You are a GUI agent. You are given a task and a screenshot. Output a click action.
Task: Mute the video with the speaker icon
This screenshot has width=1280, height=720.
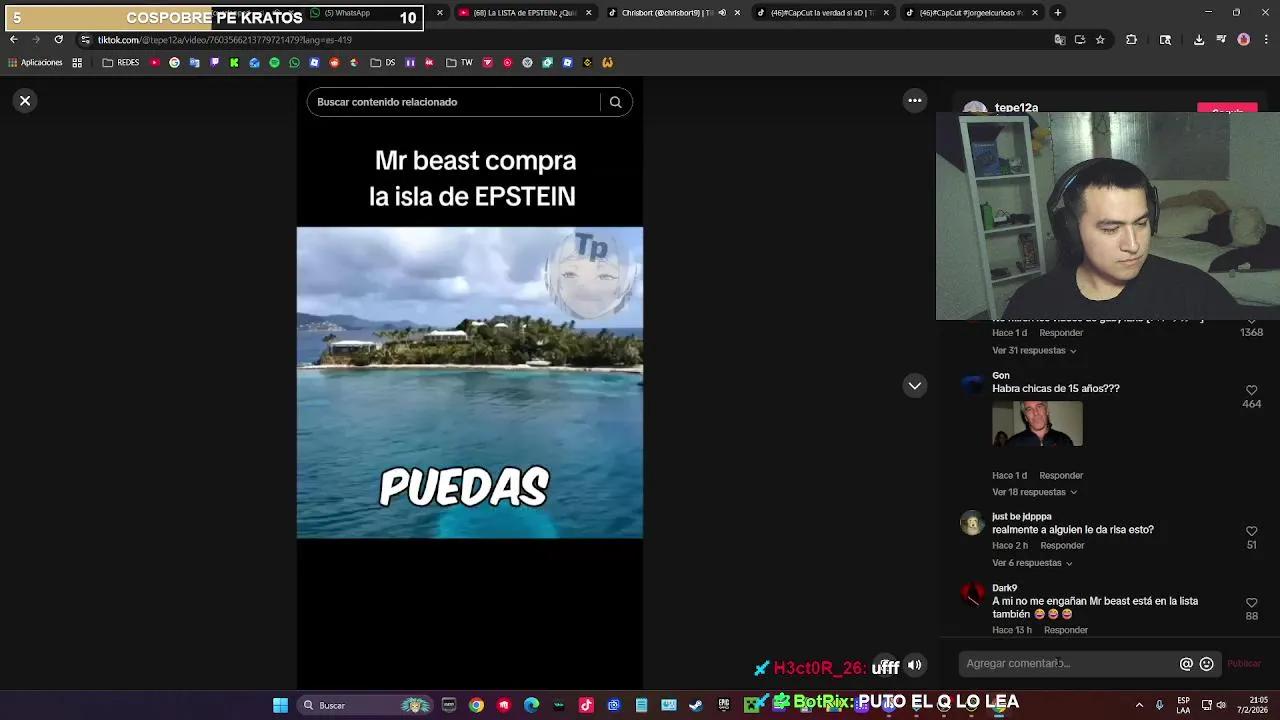point(914,665)
